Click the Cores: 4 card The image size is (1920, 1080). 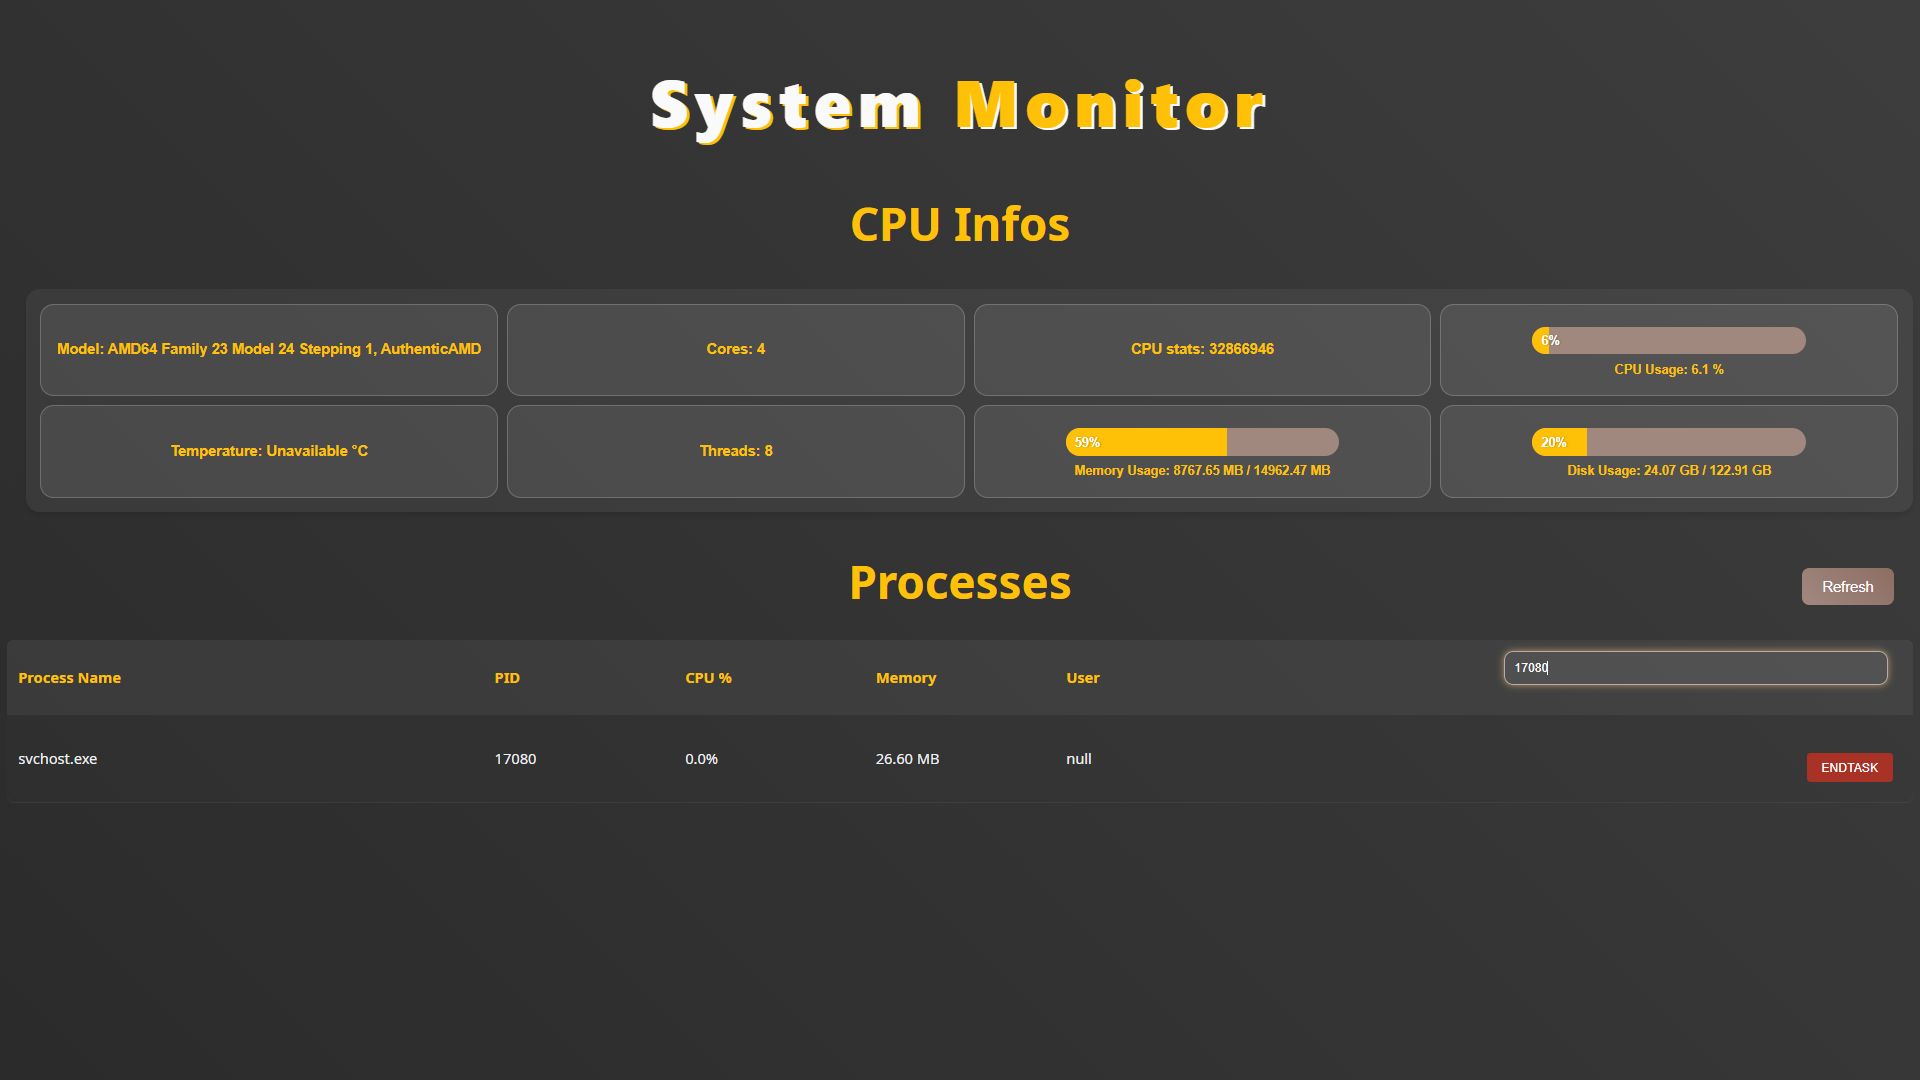[x=736, y=349]
